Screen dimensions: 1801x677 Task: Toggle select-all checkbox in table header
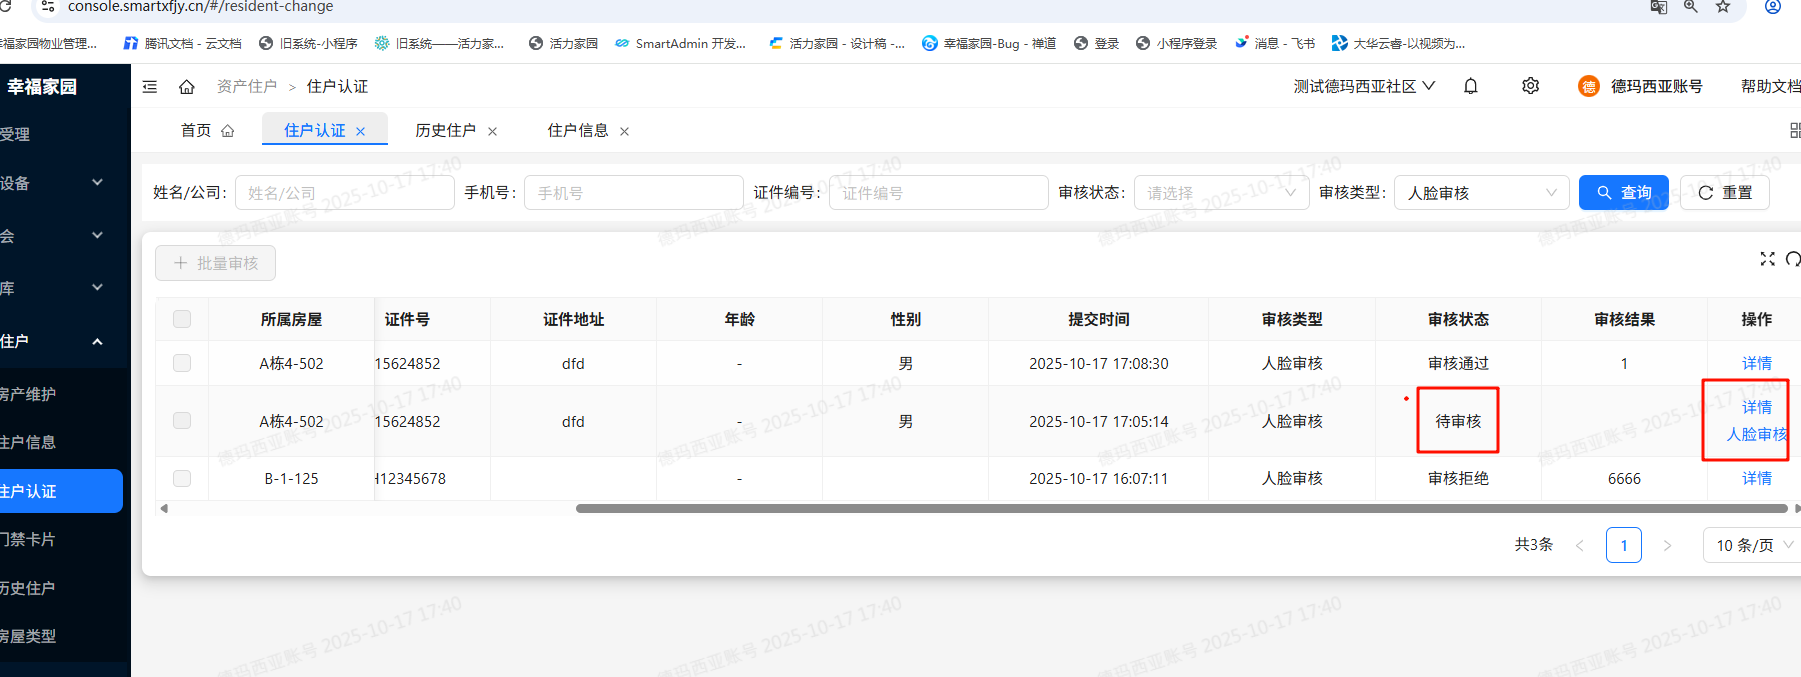tap(182, 319)
